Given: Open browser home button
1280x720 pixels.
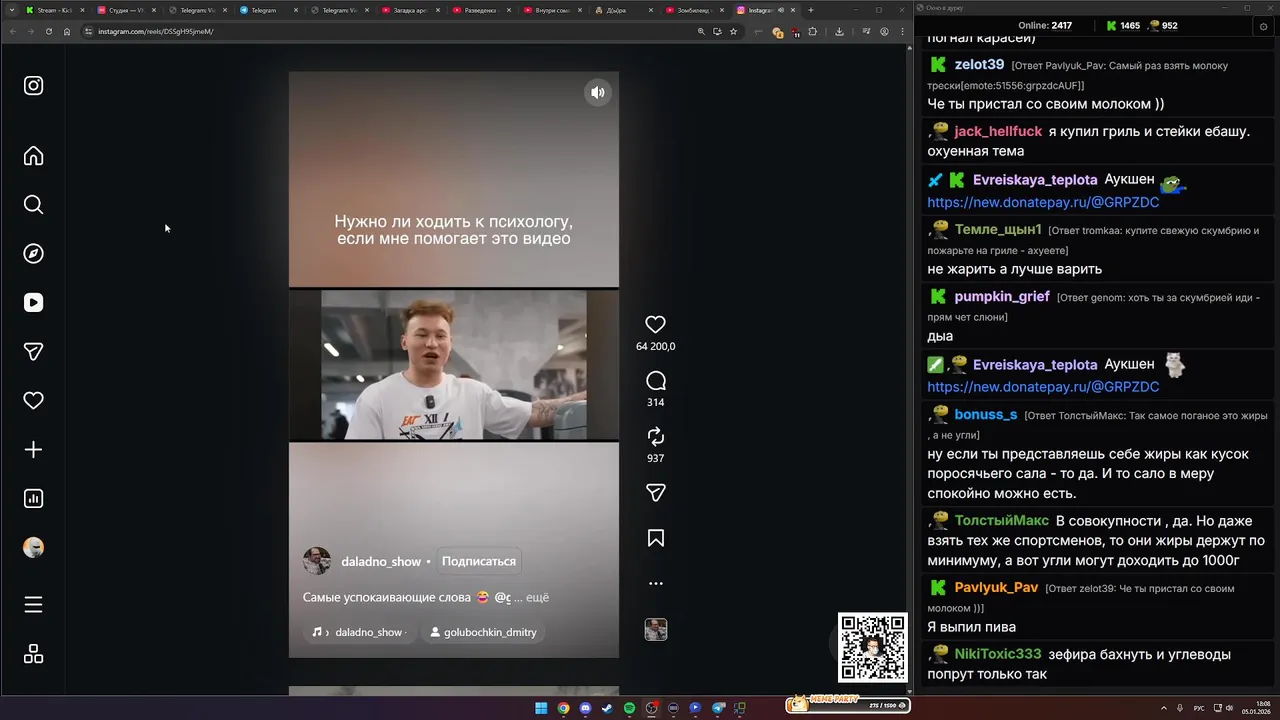Looking at the screenshot, I should pos(67,31).
